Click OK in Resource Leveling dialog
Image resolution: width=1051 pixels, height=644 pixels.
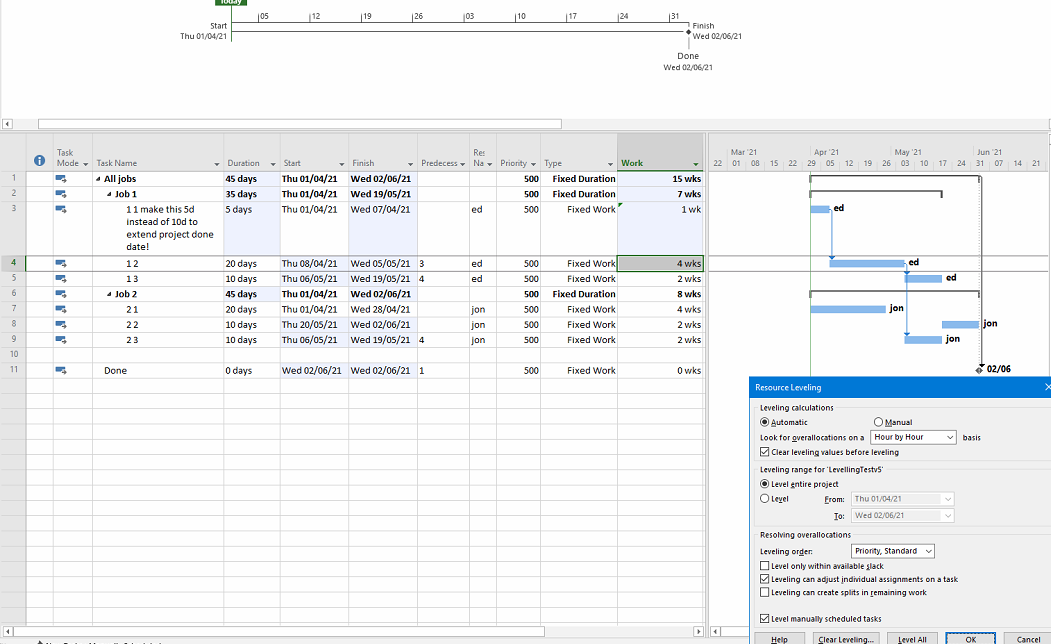pos(971,639)
